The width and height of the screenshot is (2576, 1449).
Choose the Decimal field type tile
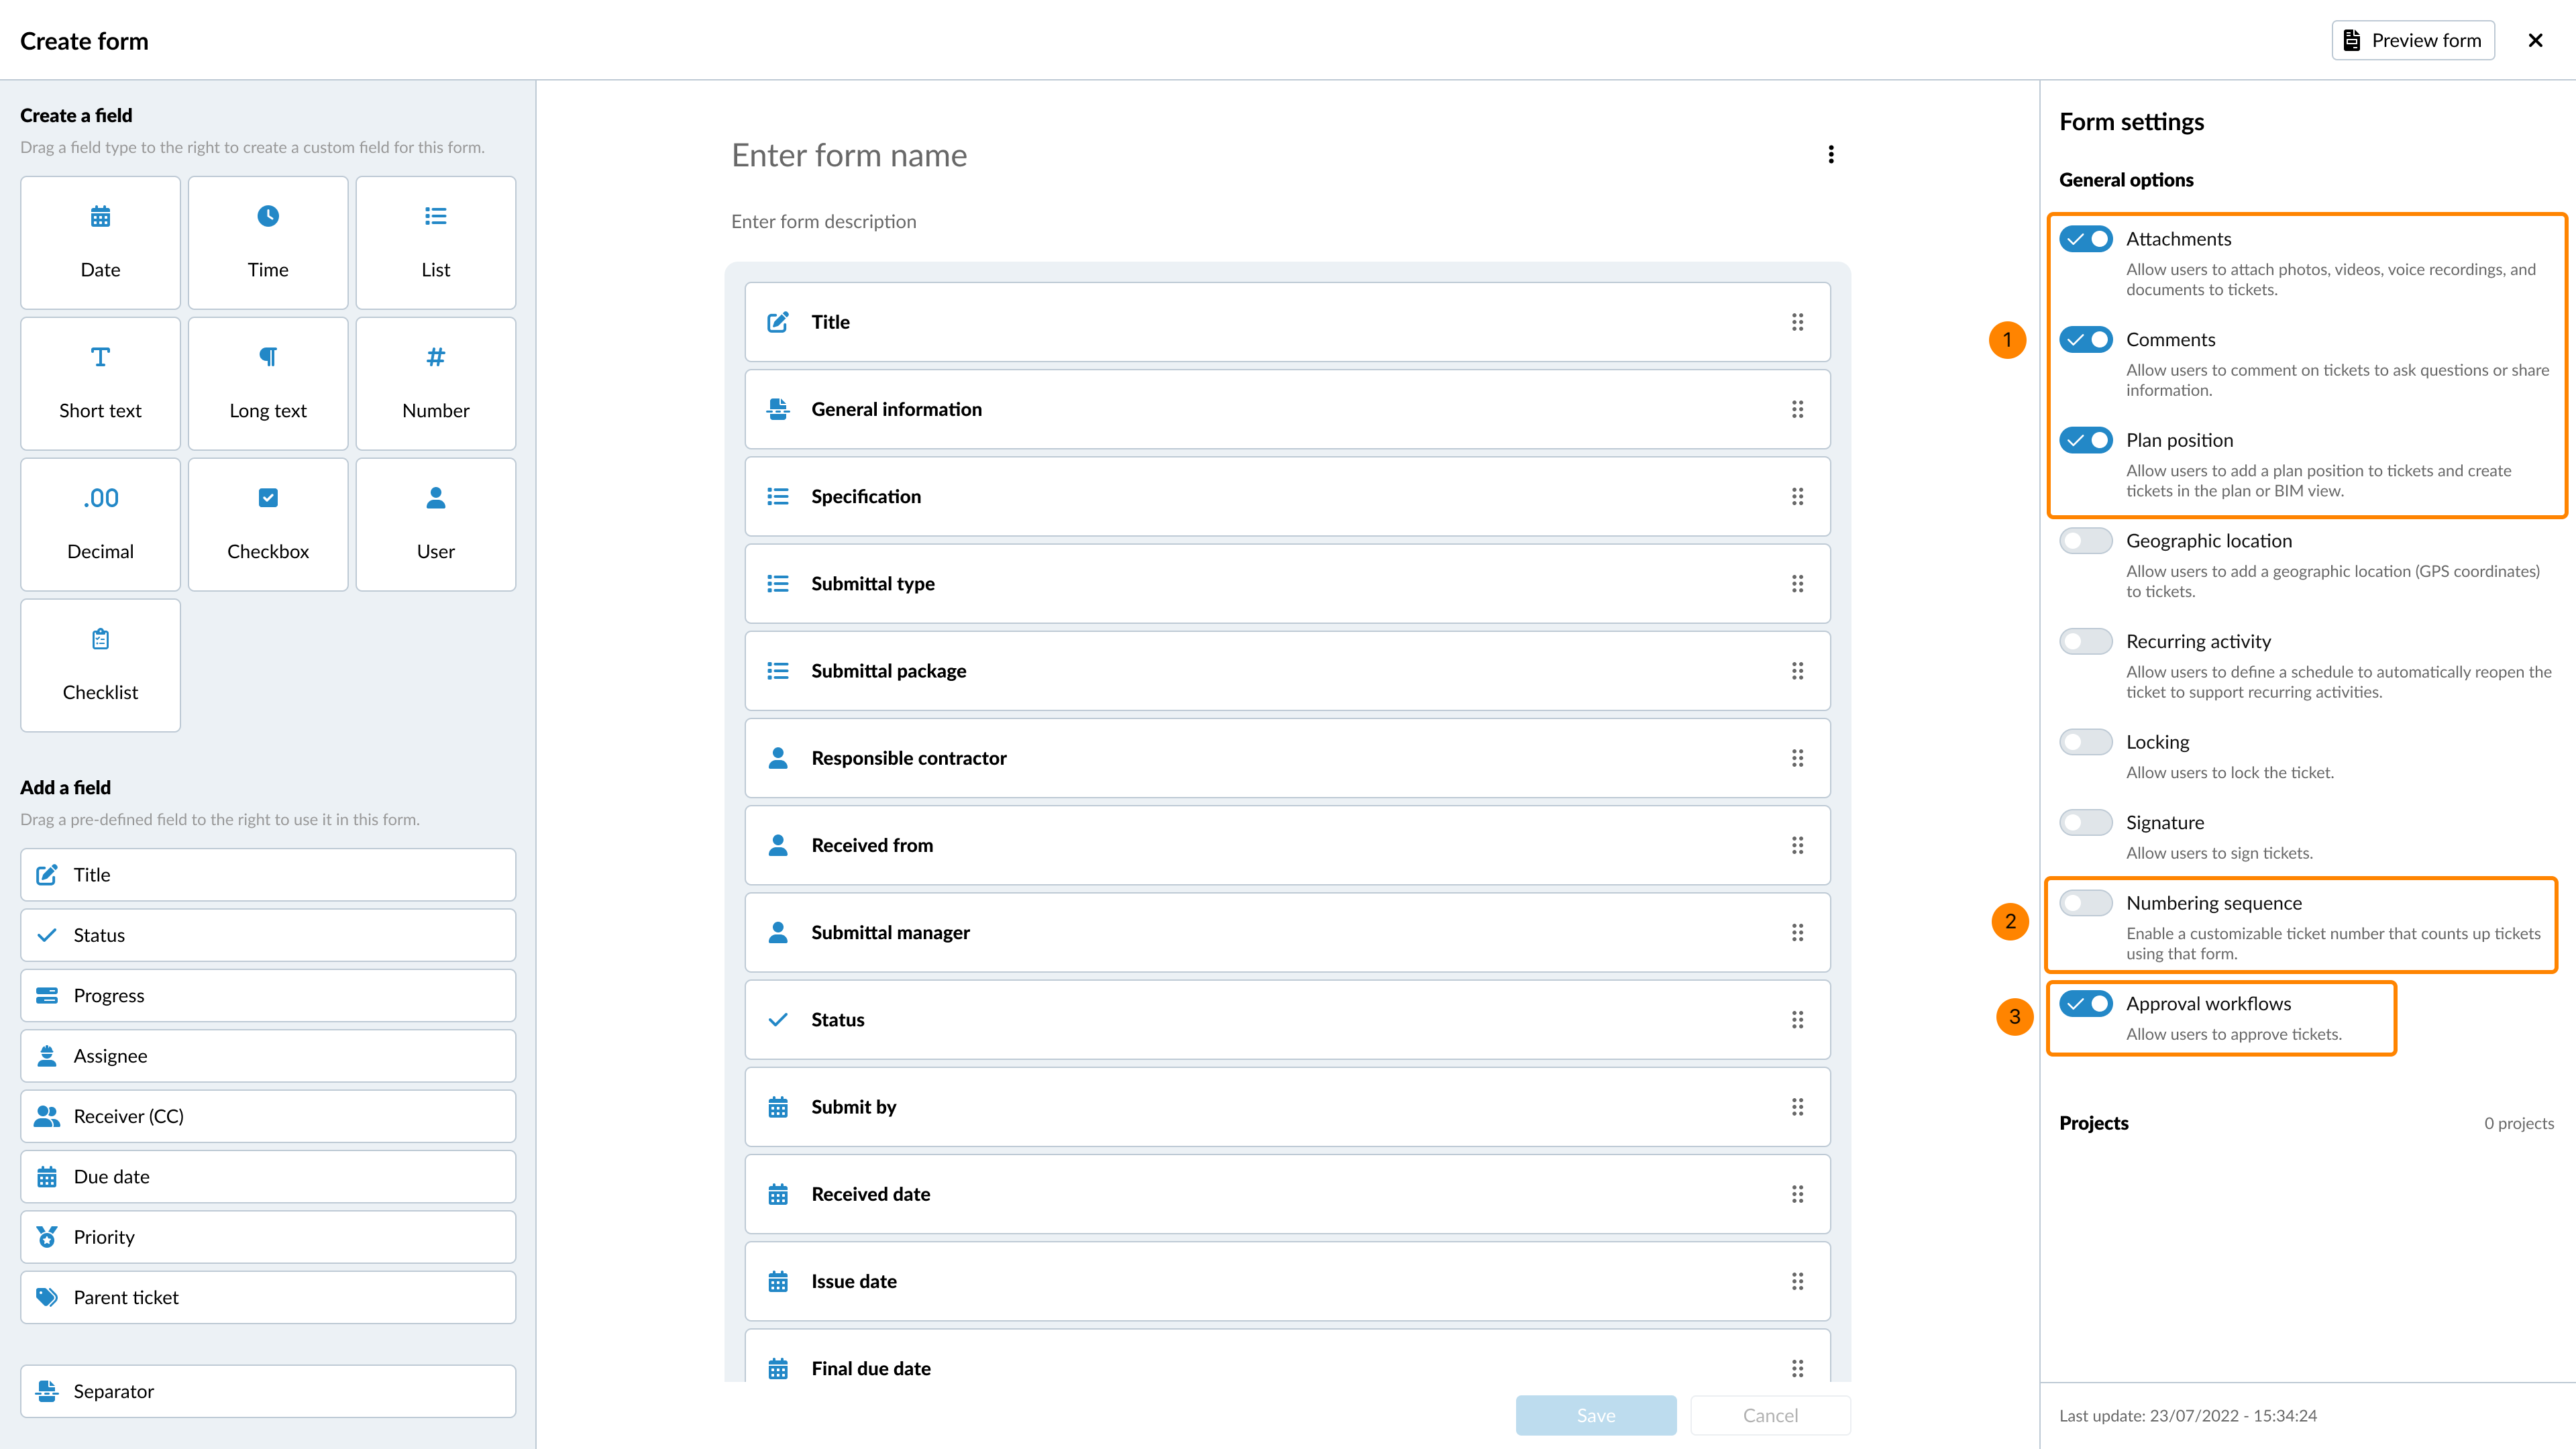point(100,524)
